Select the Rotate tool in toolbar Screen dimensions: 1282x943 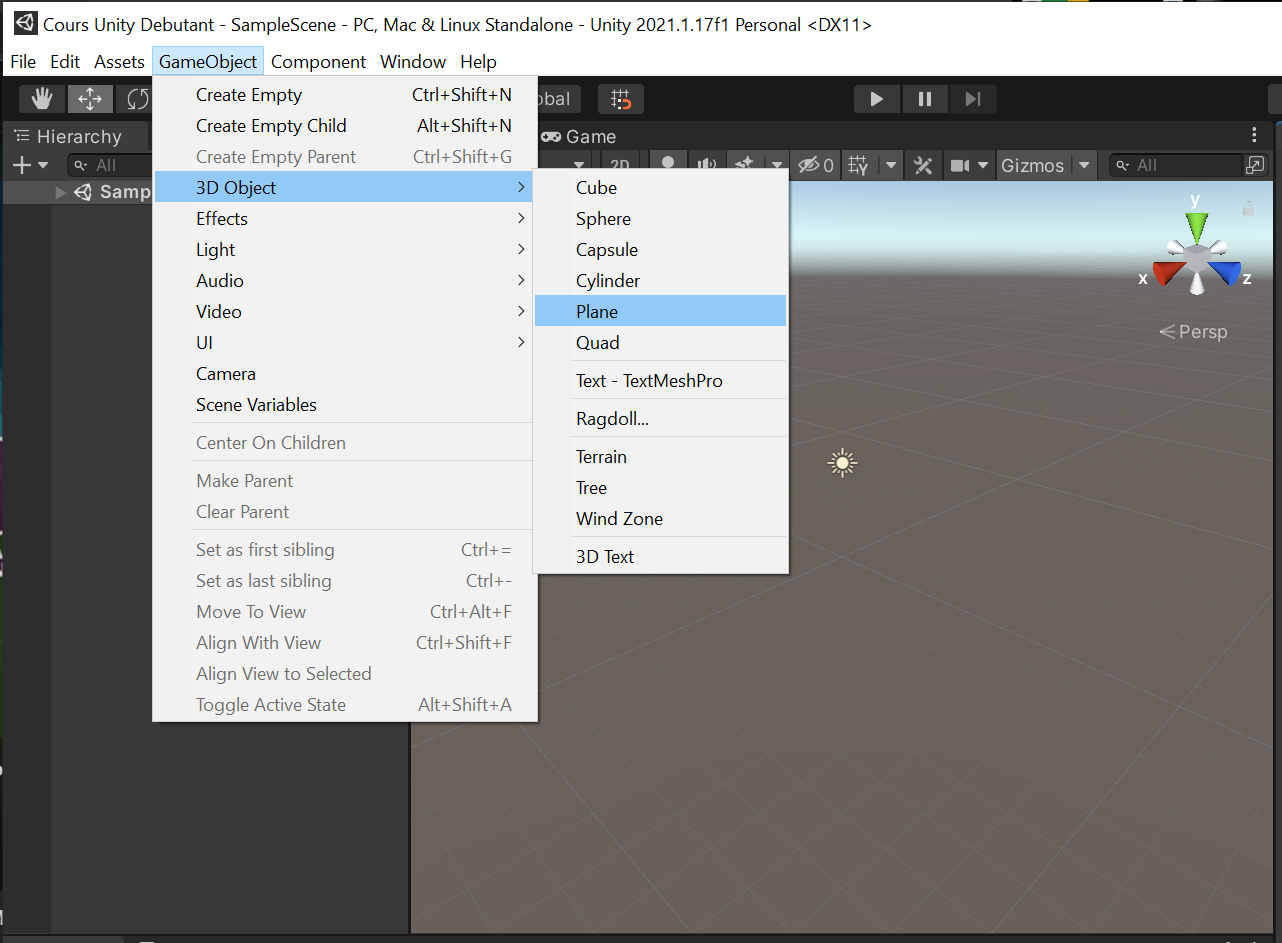135,99
